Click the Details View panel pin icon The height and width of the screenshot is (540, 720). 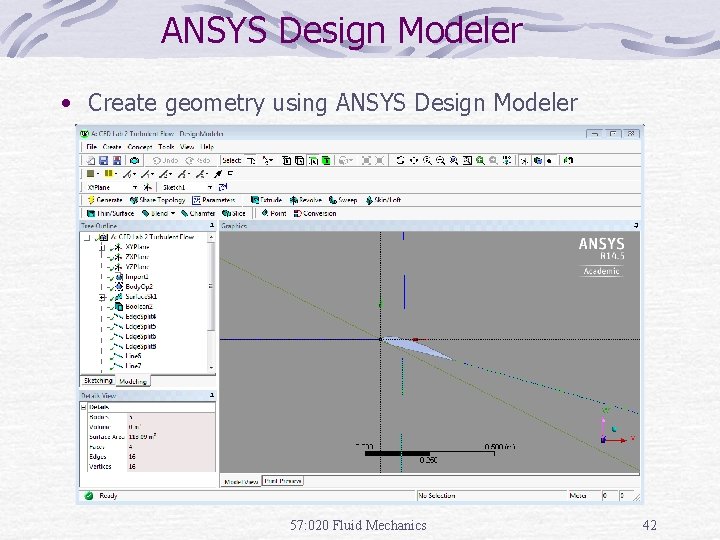(x=212, y=395)
